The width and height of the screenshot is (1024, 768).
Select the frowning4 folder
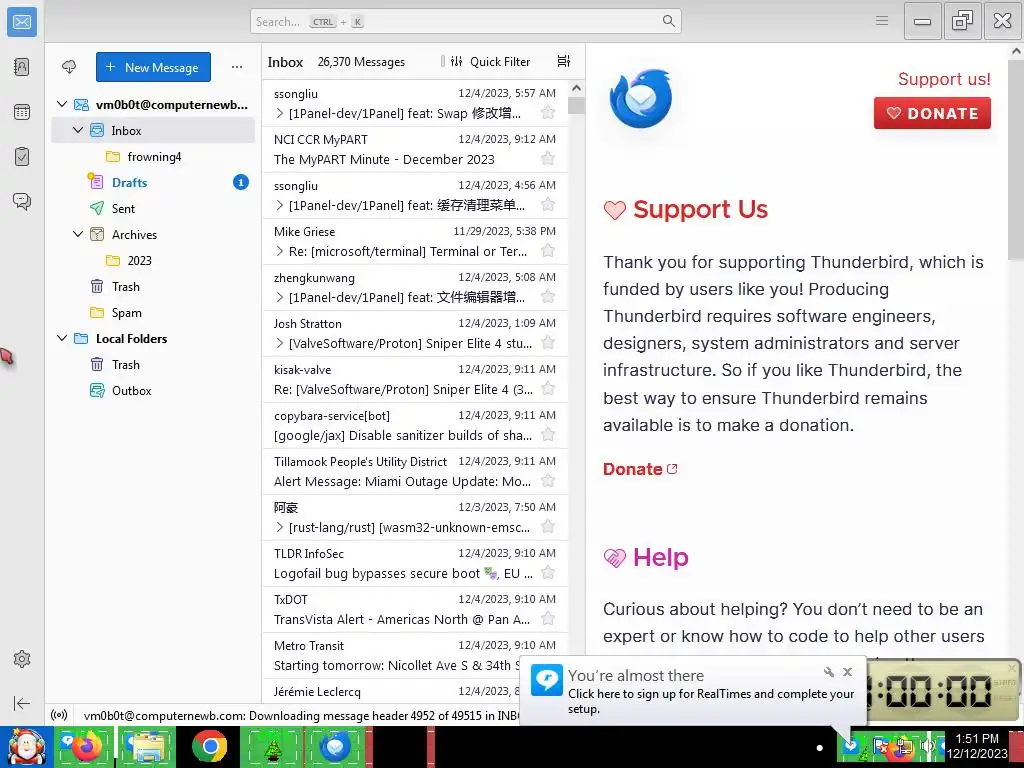click(153, 157)
